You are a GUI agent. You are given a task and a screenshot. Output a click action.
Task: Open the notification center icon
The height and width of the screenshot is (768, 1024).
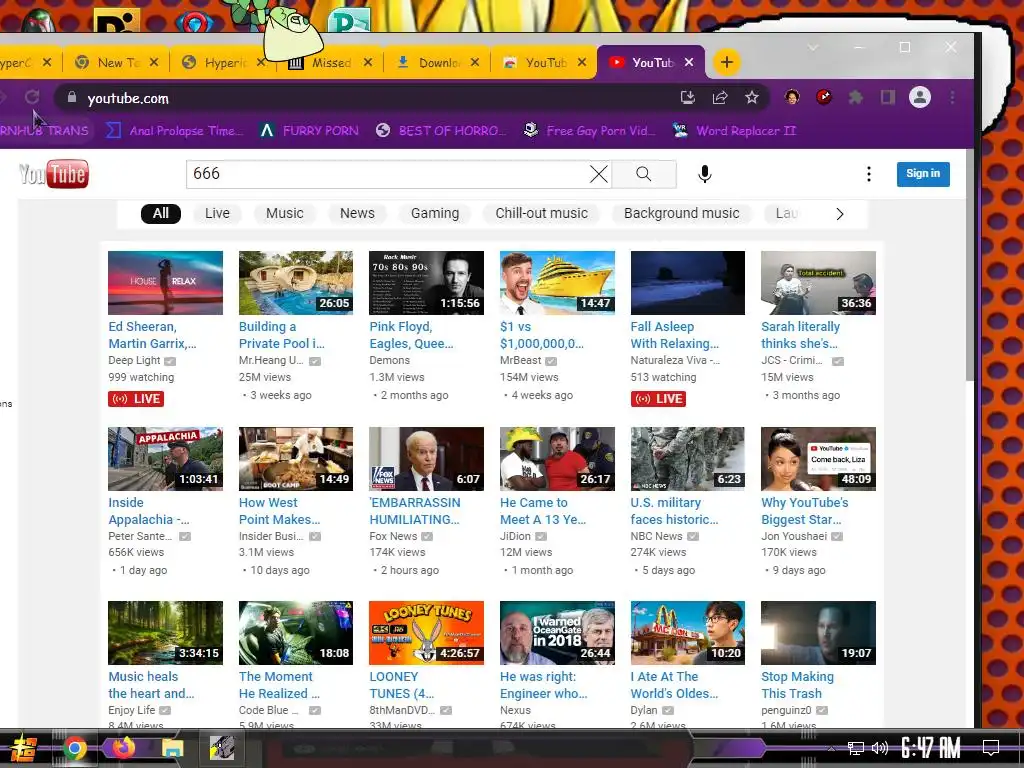pyautogui.click(x=991, y=747)
